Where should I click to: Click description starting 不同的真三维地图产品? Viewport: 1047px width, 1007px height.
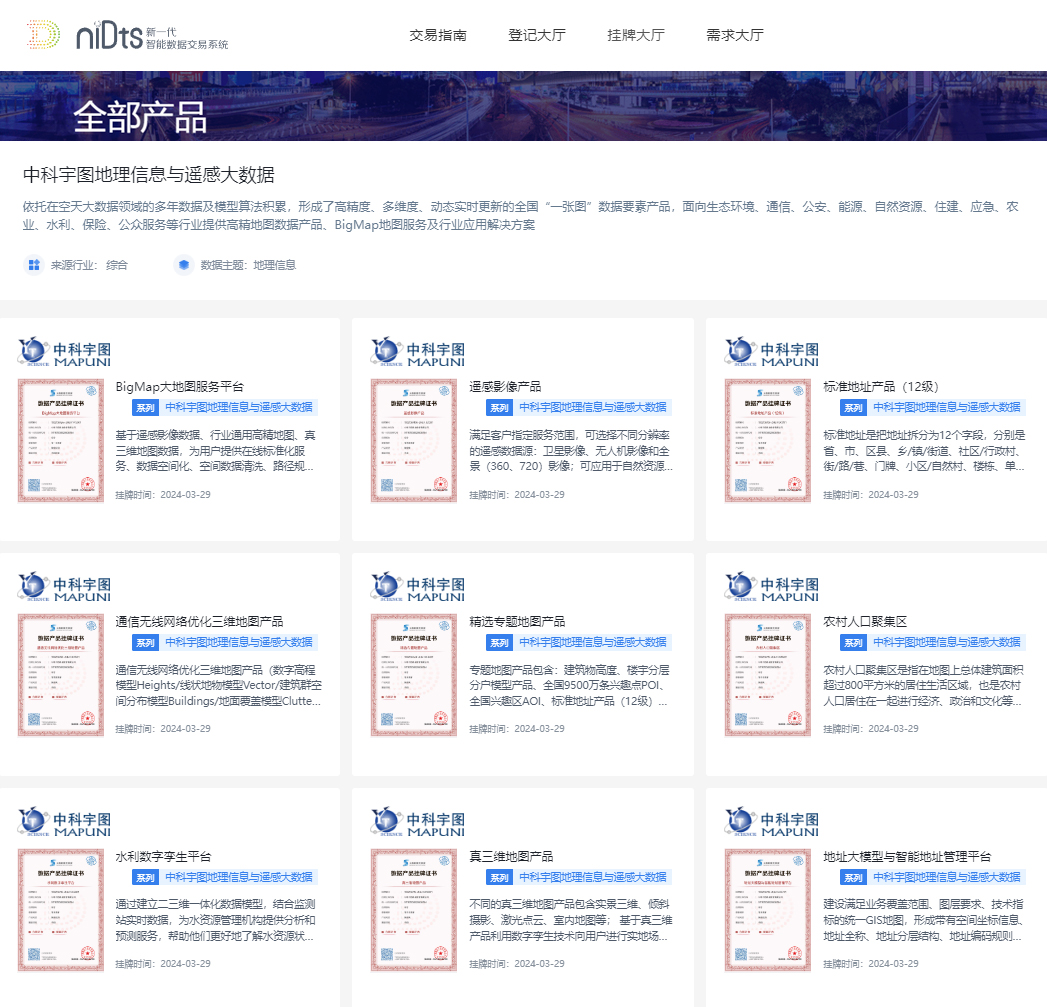click(571, 920)
